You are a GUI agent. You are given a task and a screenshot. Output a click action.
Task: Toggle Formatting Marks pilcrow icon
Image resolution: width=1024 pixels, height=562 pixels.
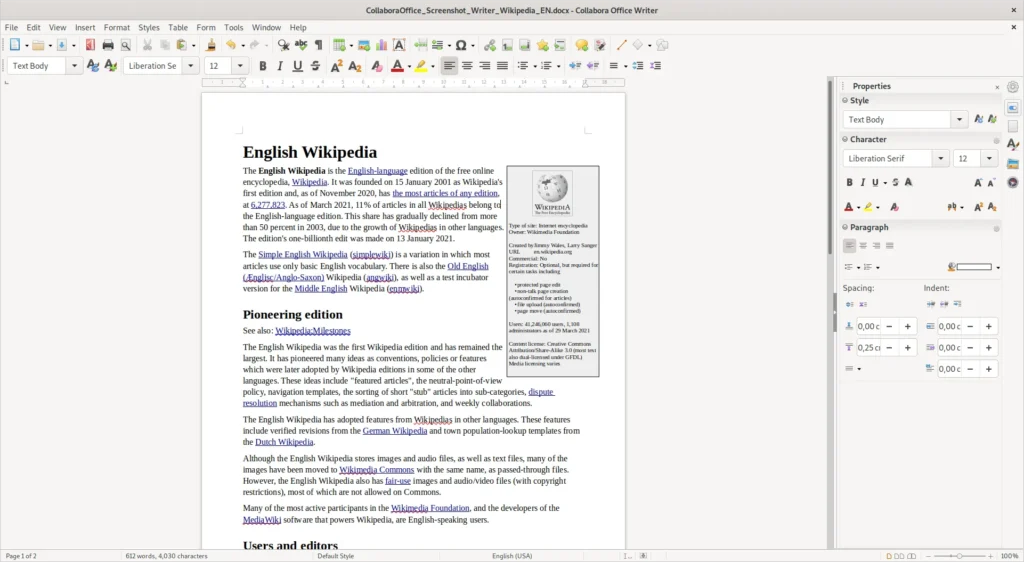(318, 45)
